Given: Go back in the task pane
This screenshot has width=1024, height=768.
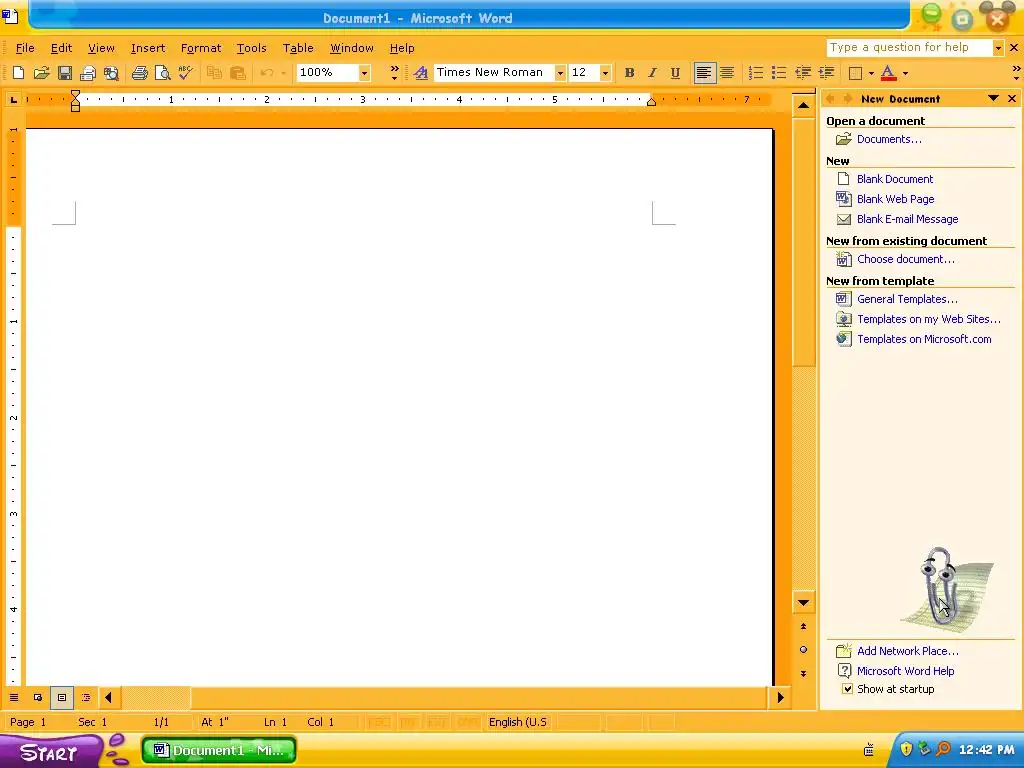Looking at the screenshot, I should coord(831,99).
